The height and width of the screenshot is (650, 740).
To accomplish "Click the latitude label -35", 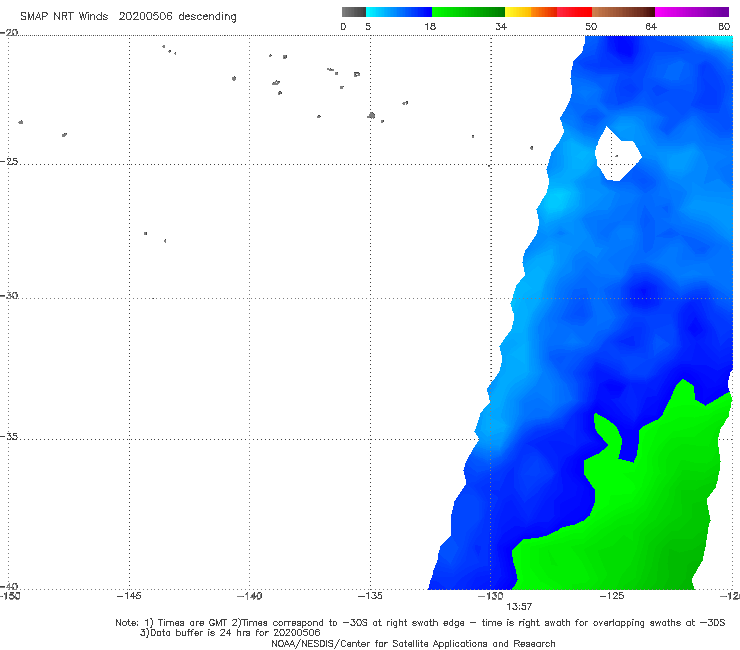I will click(9, 437).
